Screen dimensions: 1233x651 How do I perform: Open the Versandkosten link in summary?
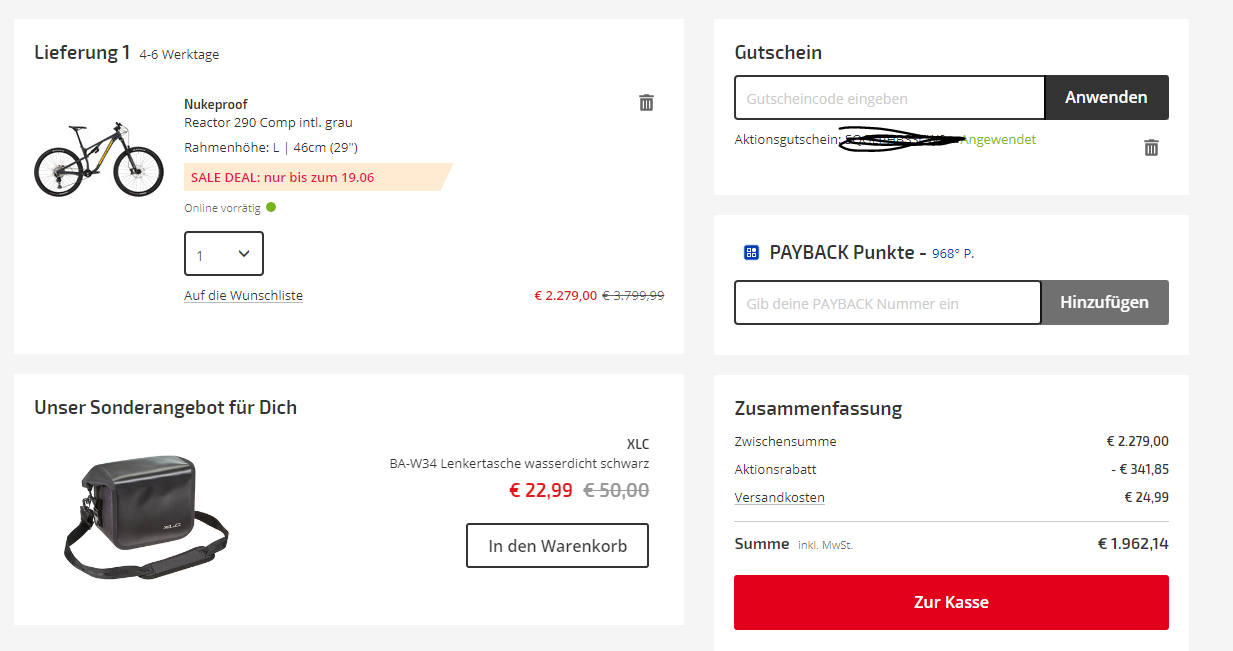point(779,498)
